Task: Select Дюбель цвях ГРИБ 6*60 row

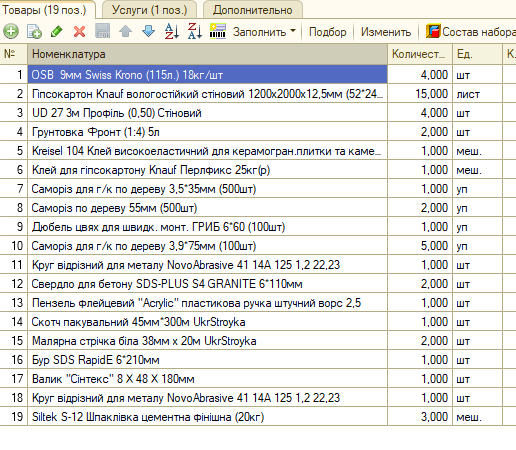Action: (207, 227)
